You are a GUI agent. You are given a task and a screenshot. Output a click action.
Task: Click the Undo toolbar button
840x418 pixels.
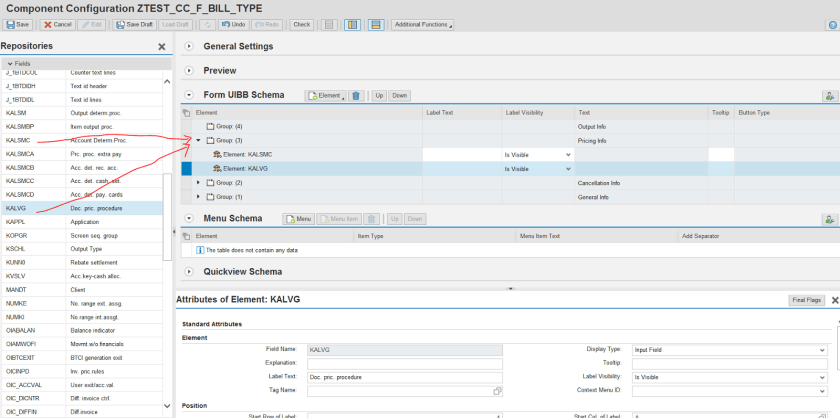click(234, 24)
